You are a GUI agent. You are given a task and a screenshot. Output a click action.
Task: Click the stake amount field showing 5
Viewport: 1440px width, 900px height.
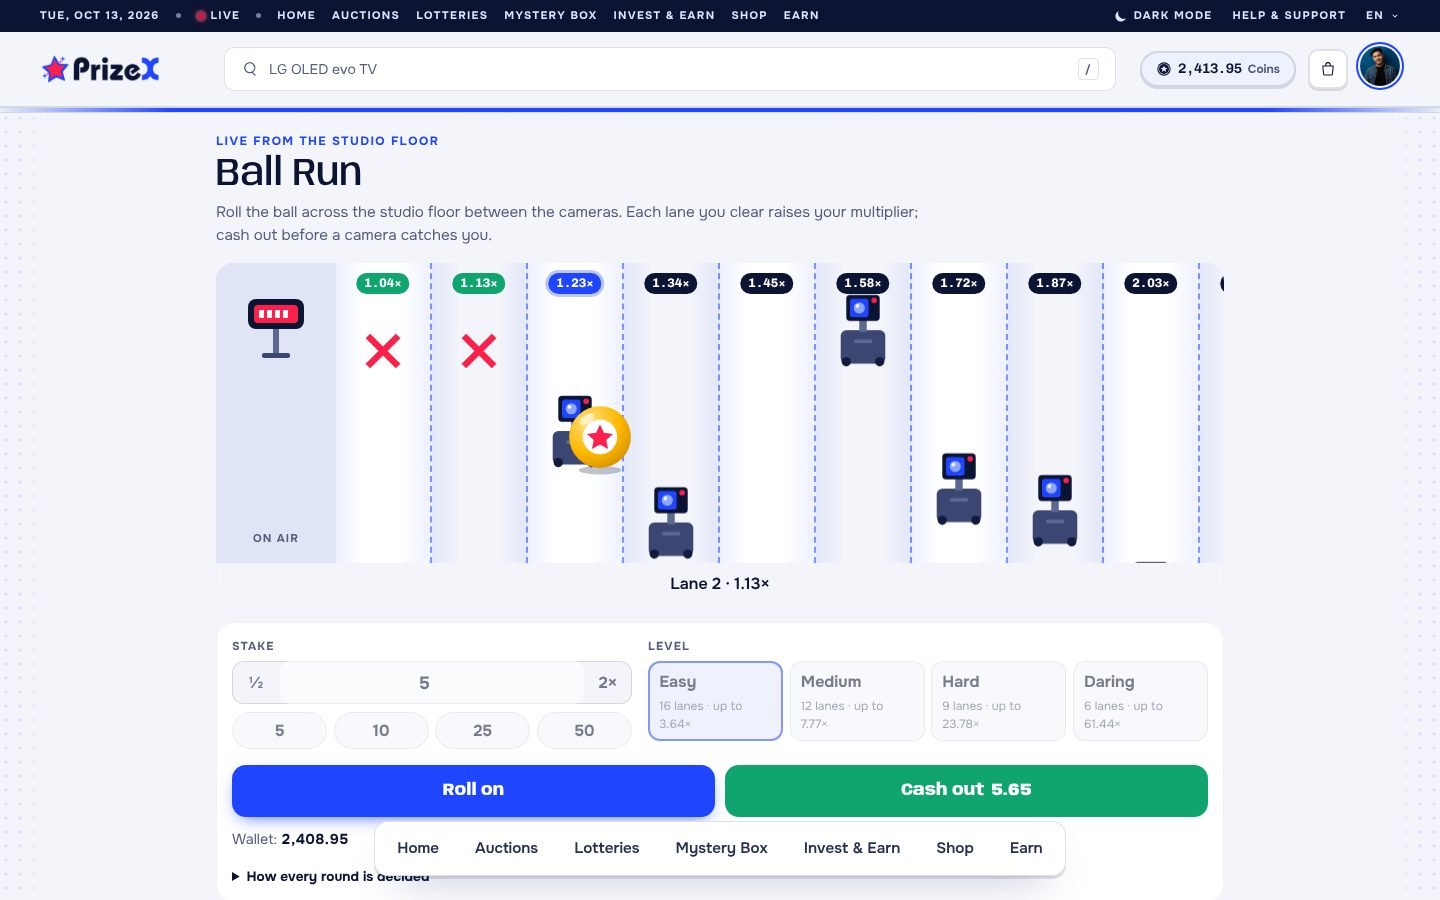[x=432, y=683]
